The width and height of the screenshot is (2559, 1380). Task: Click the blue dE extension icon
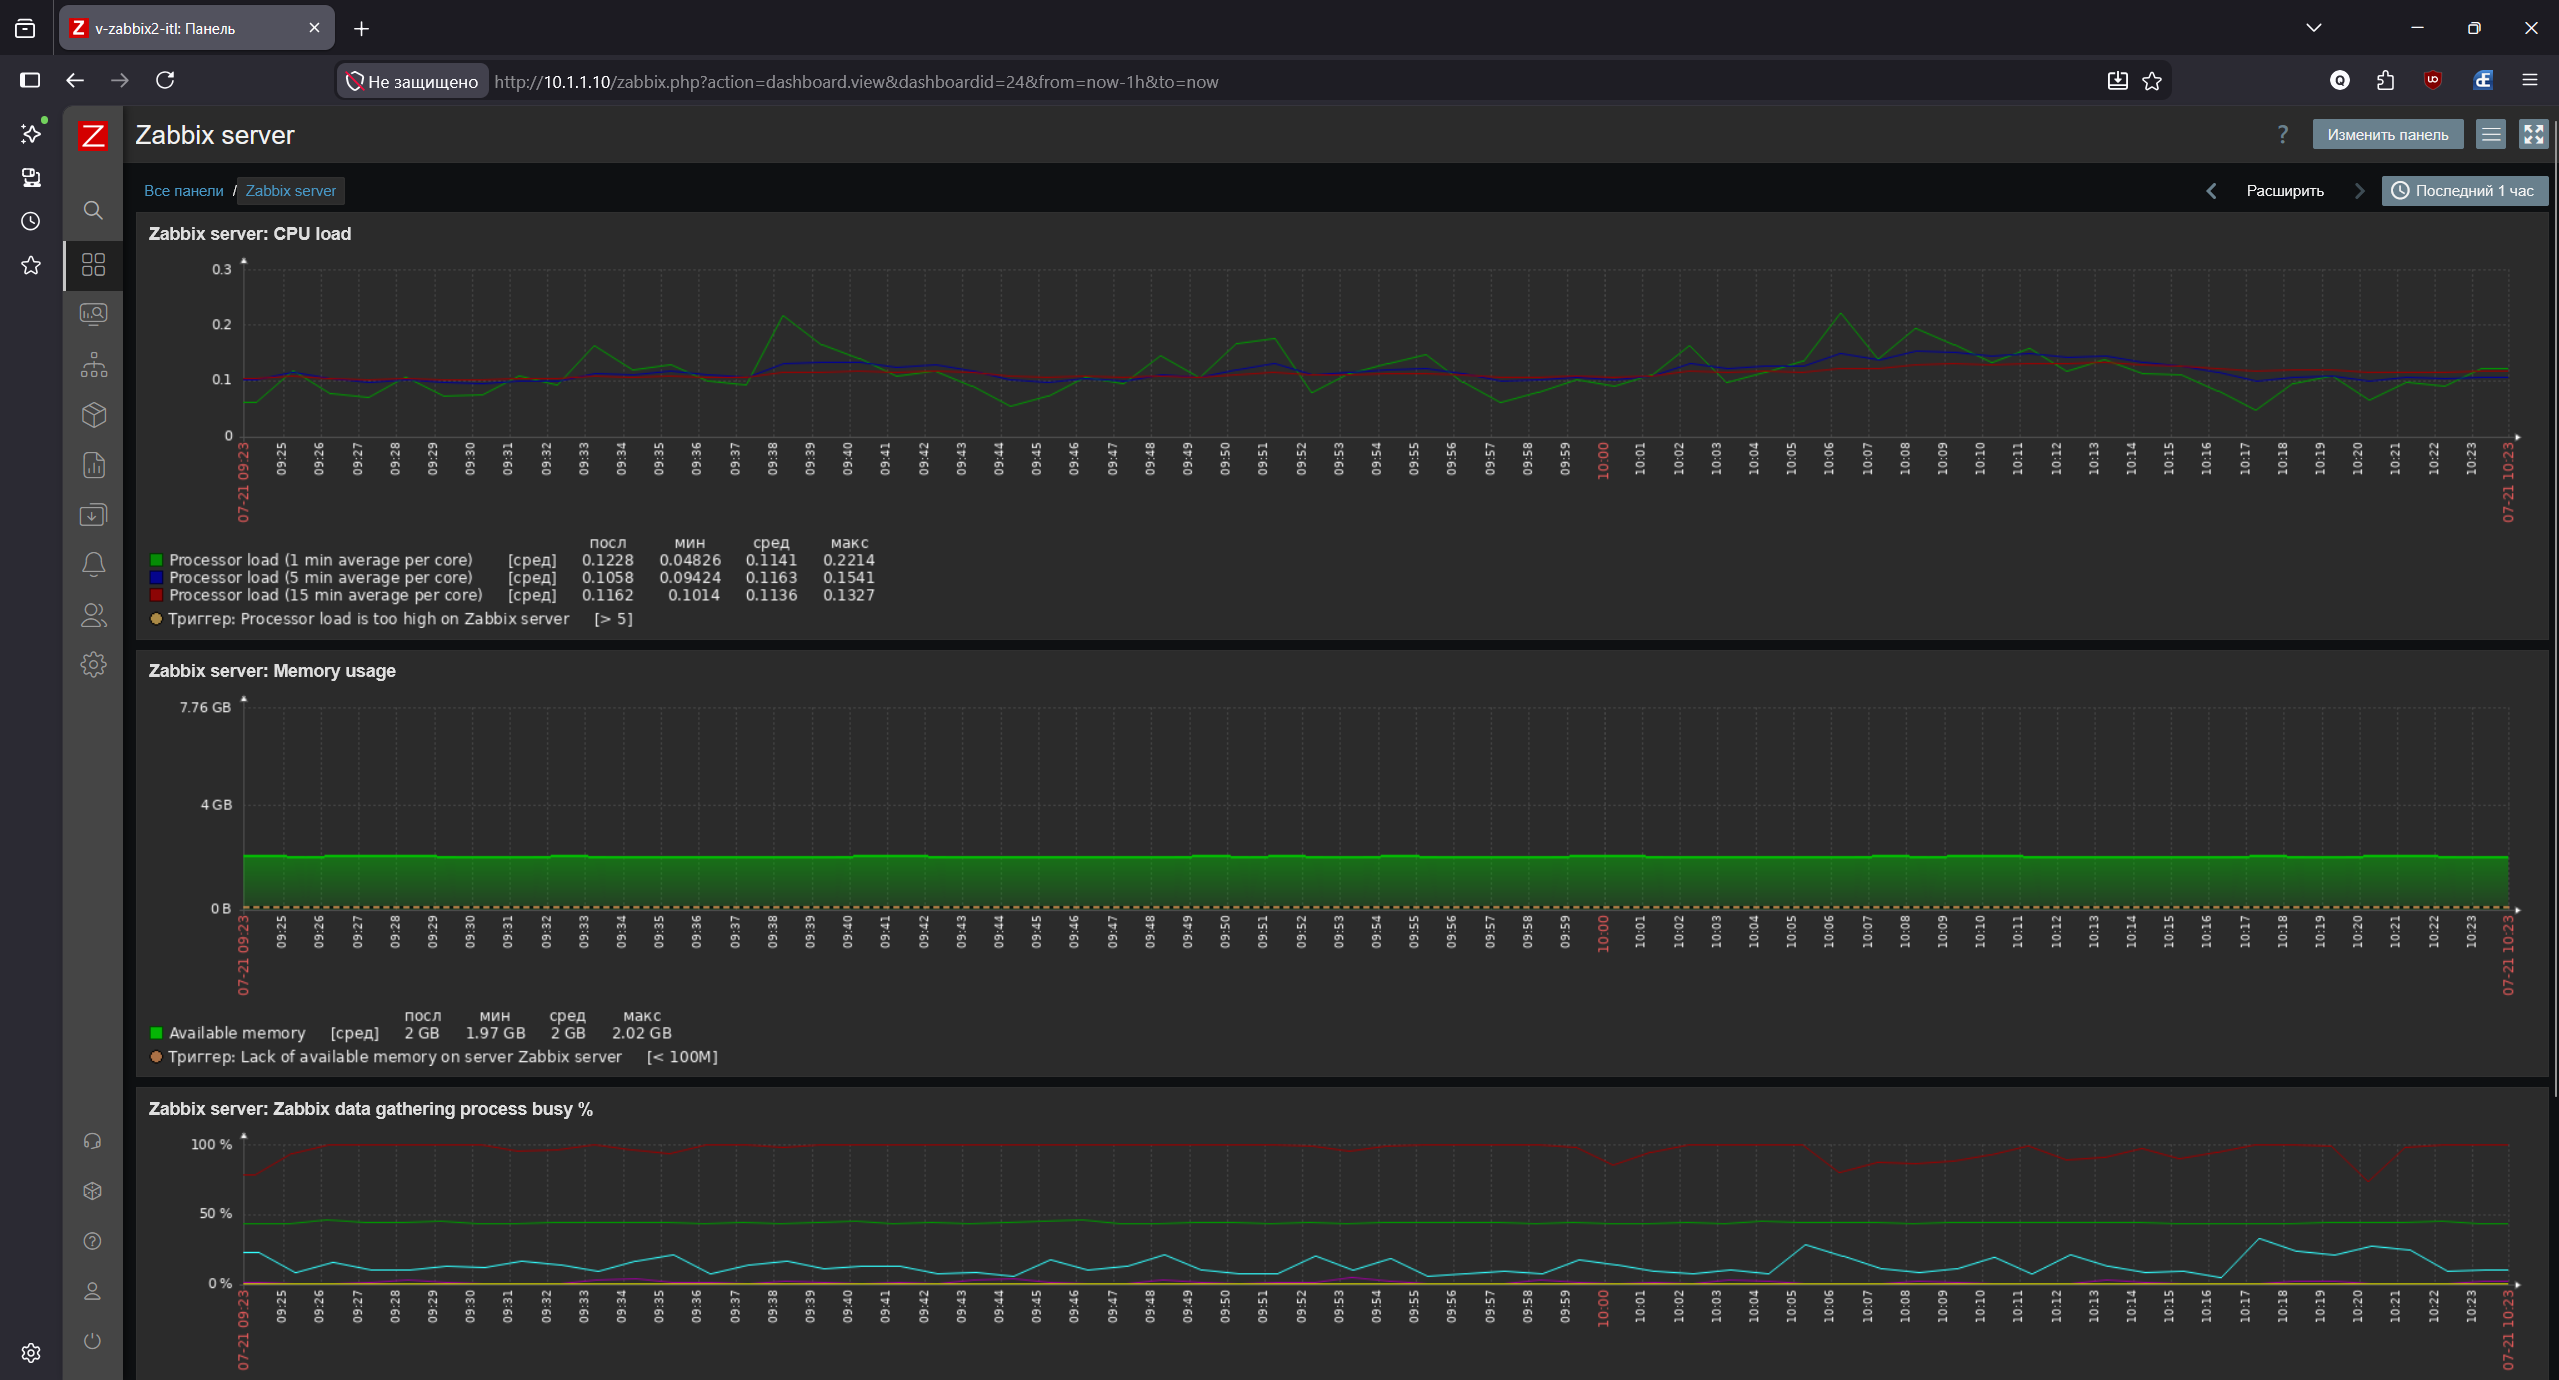point(2482,80)
